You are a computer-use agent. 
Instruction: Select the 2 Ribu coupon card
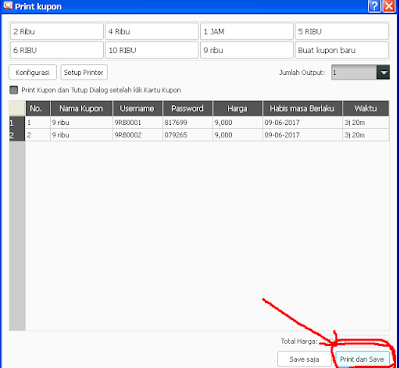pyautogui.click(x=57, y=32)
